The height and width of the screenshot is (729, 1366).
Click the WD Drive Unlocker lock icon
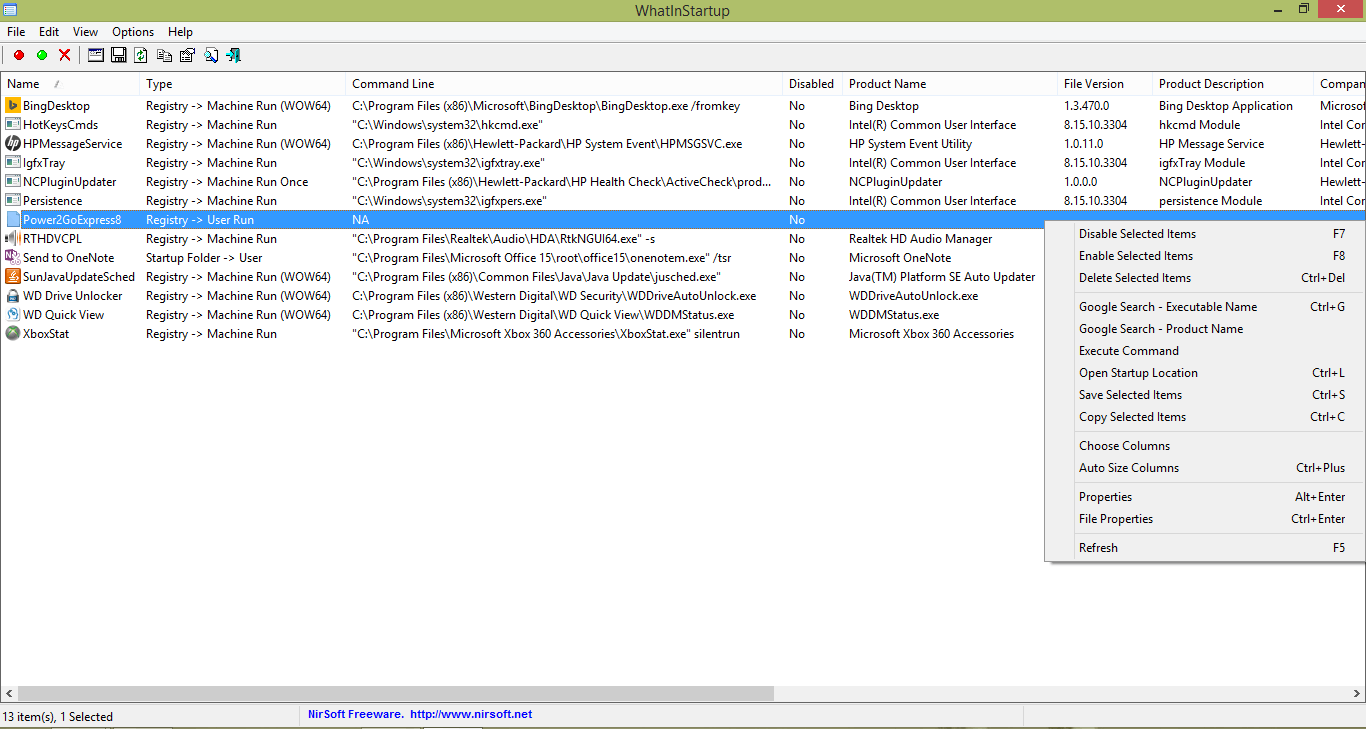(x=13, y=296)
